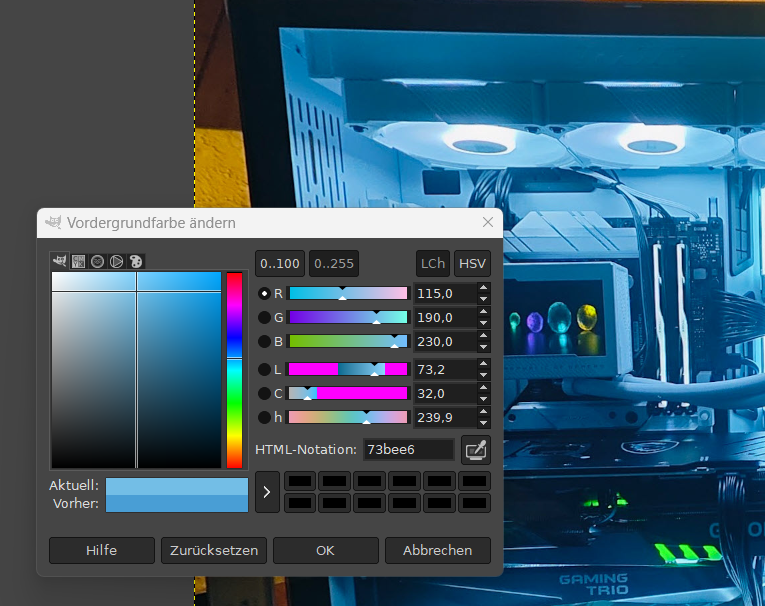Select the C chroma radio button
765x606 pixels.
pos(264,394)
